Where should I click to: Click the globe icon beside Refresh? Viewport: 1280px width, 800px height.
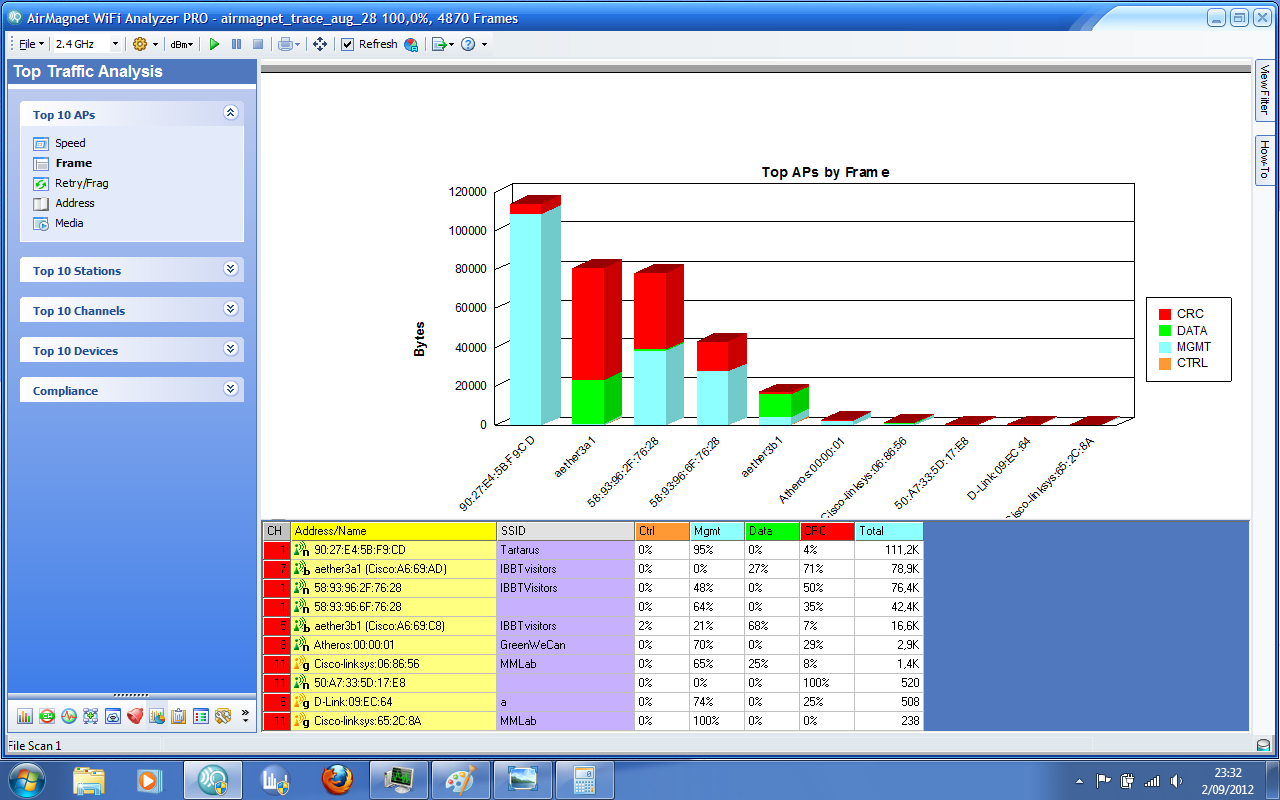[411, 44]
